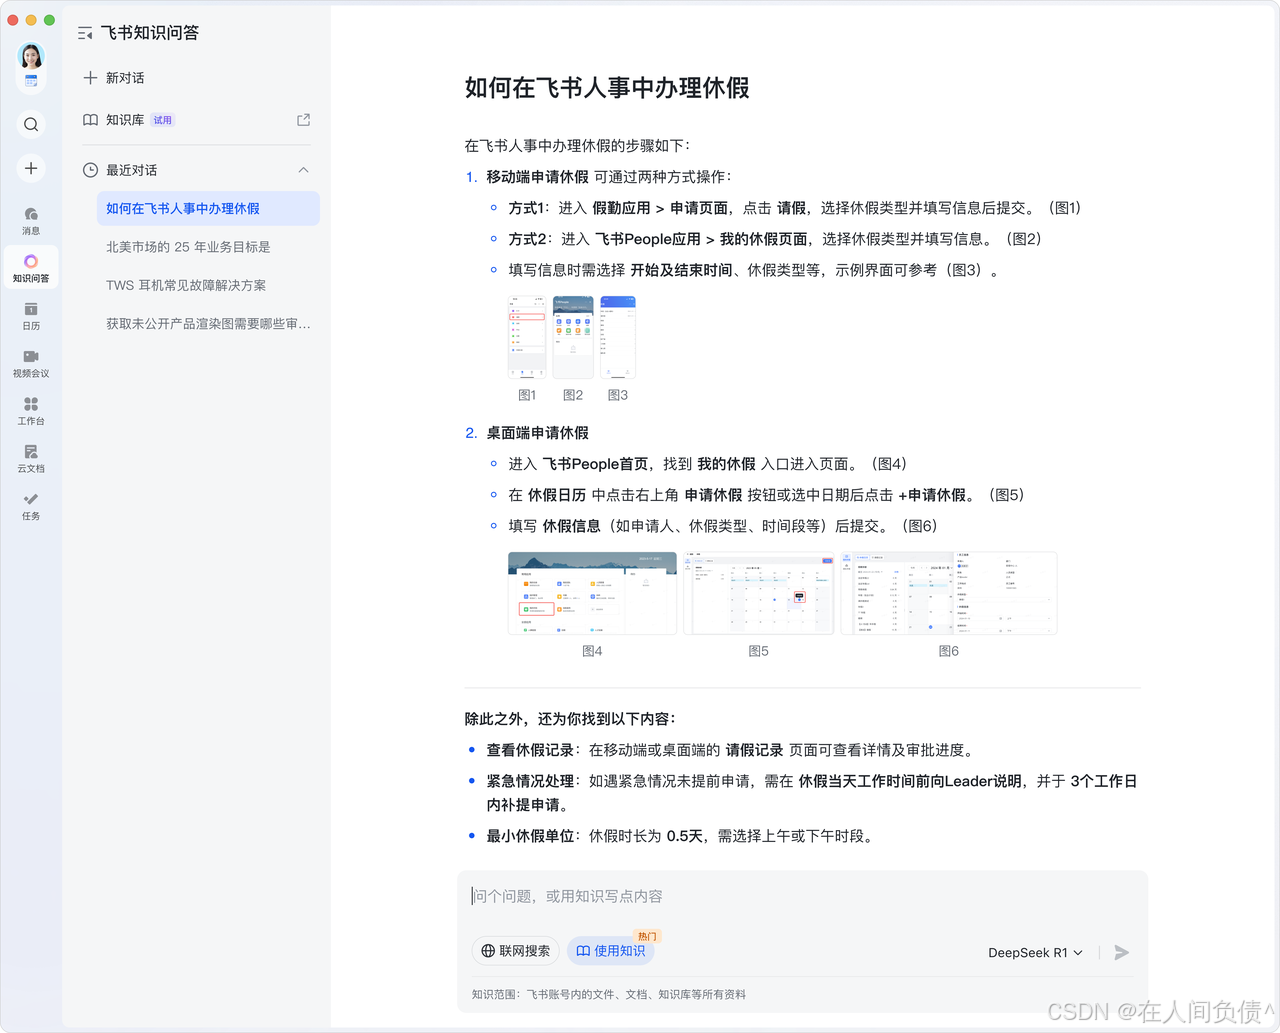Click the send message arrow icon
This screenshot has height=1033, width=1280.
[x=1122, y=952]
